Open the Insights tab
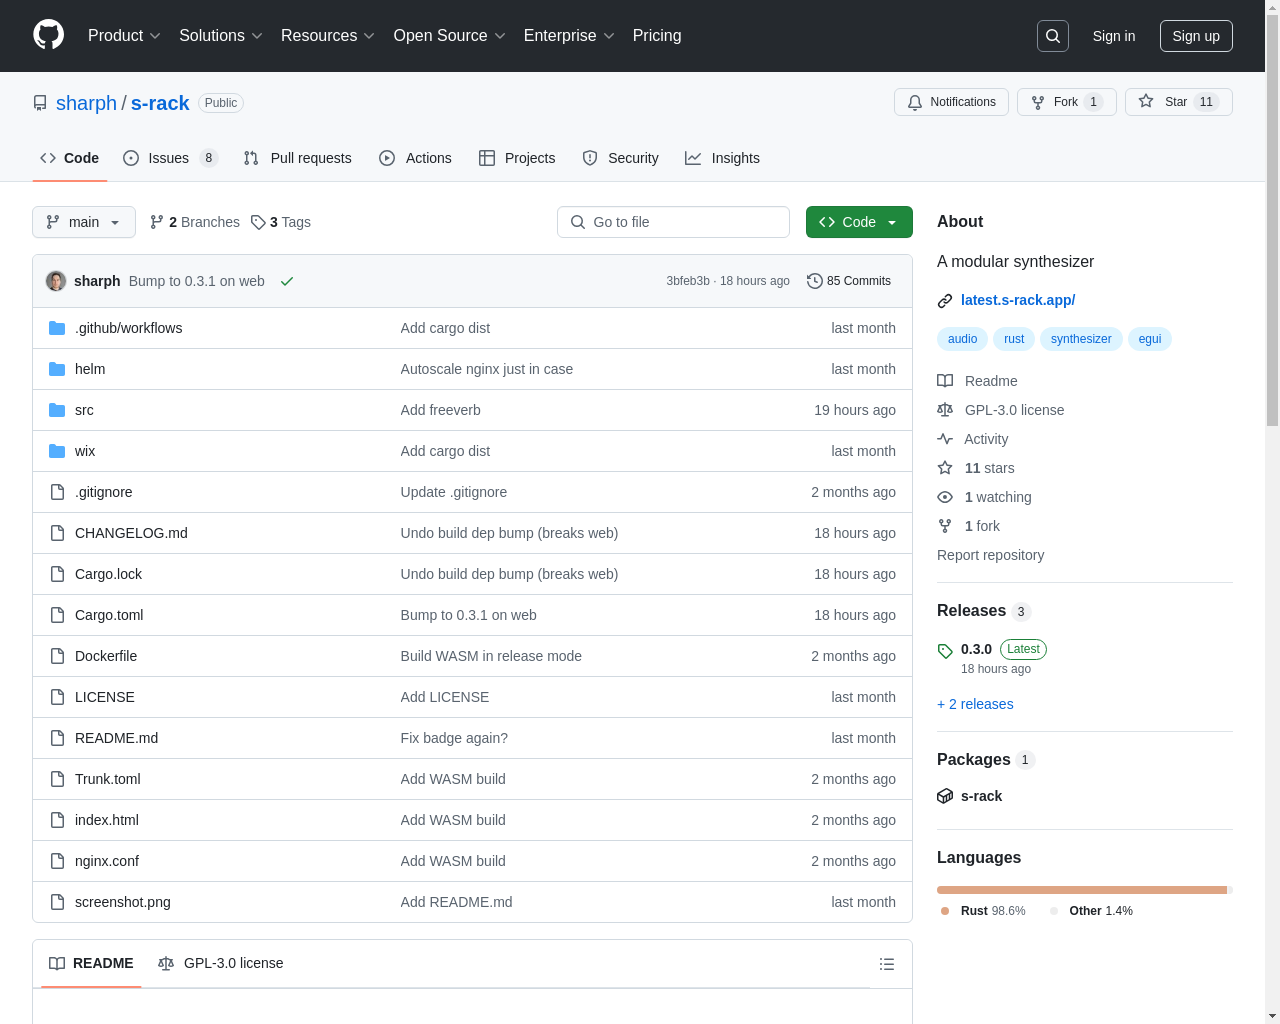1280x1024 pixels. 722,158
